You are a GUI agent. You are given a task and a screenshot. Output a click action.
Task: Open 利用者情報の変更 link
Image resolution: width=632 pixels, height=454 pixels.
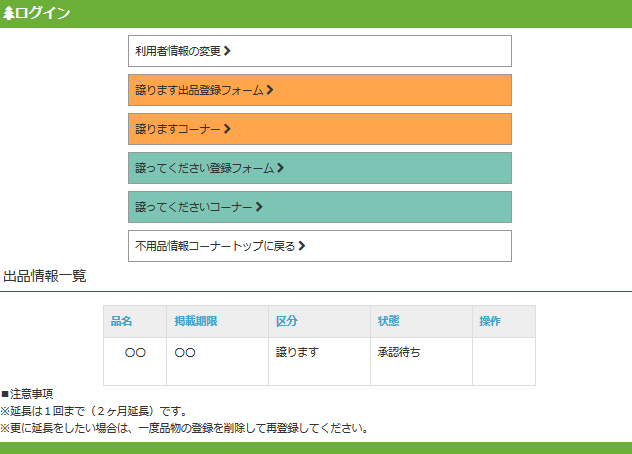point(178,51)
